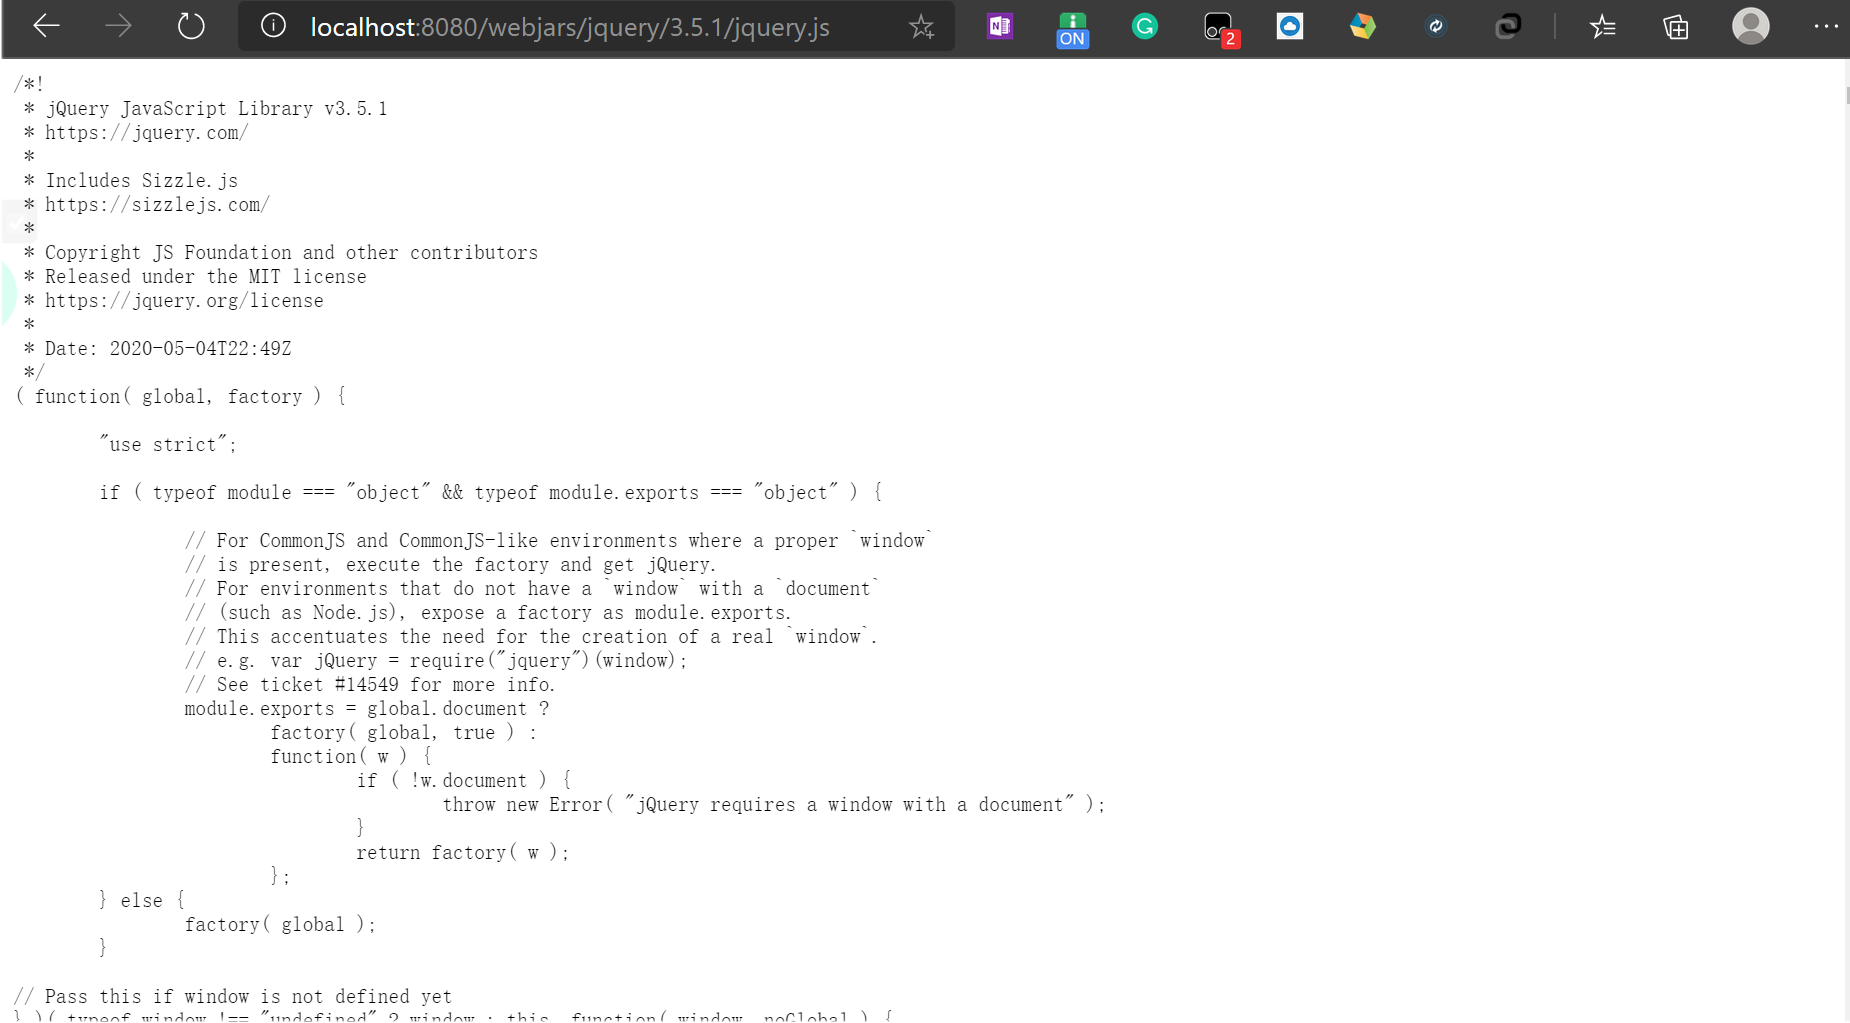Click 'module.exports = global.document ?' line
Viewport: 1850px width, 1023px height.
pos(367,708)
